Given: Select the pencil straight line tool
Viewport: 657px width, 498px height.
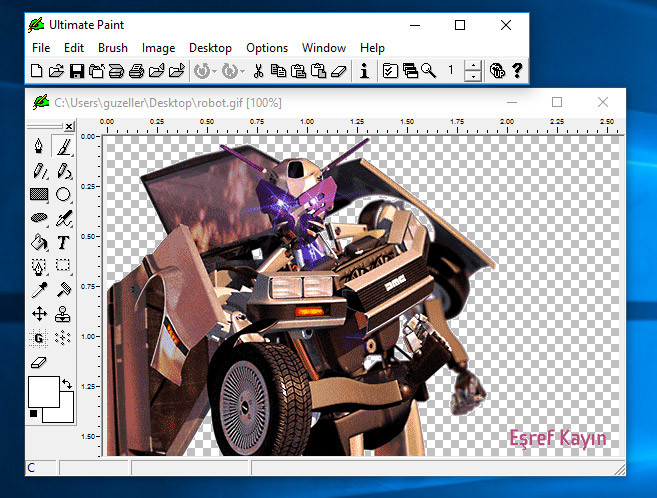Looking at the screenshot, I should [x=39, y=170].
